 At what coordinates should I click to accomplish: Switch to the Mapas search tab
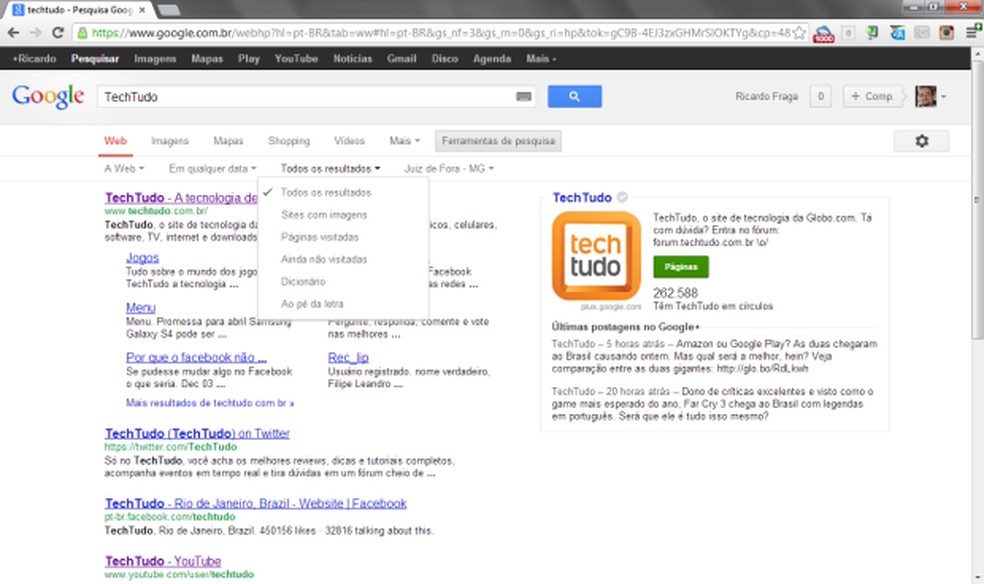[x=228, y=141]
